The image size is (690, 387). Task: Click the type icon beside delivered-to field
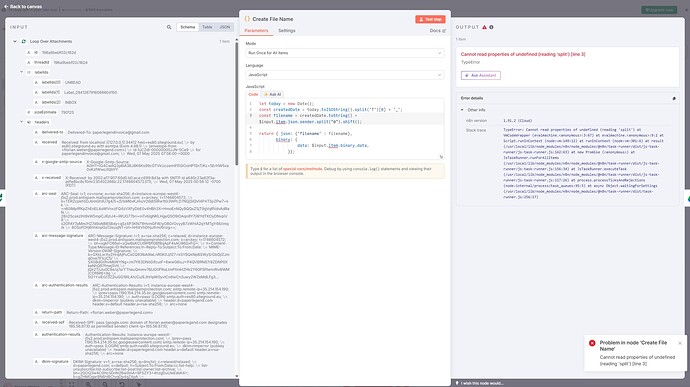[37, 132]
